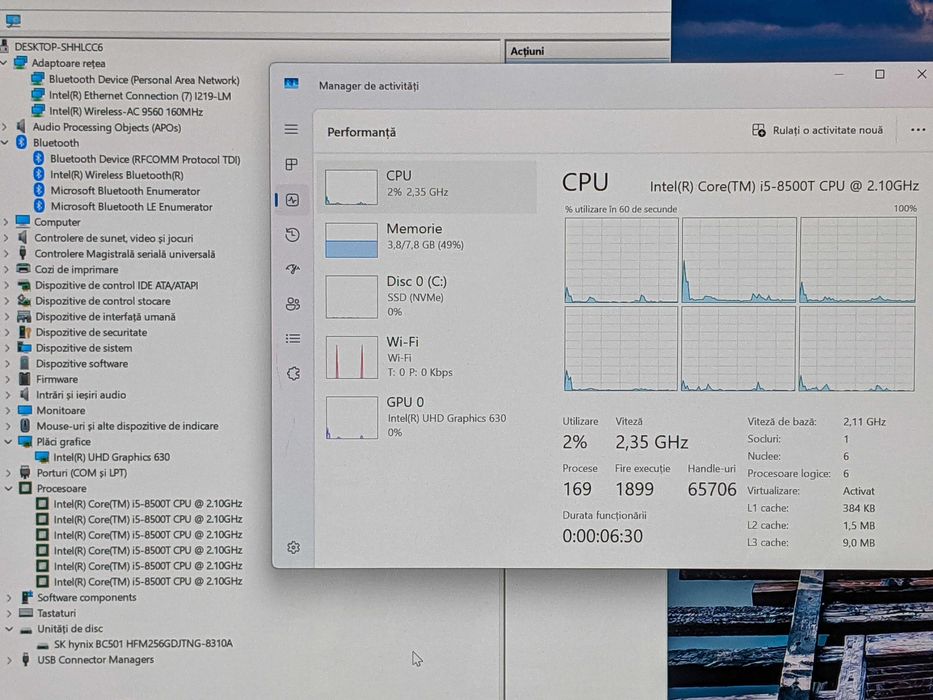This screenshot has width=933, height=700.
Task: Click the handle count 65706
Action: click(x=712, y=489)
